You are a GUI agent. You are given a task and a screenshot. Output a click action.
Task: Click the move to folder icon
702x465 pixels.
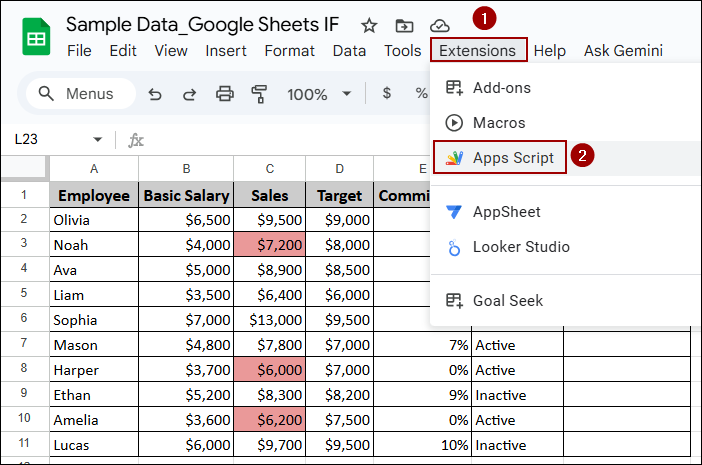404,26
